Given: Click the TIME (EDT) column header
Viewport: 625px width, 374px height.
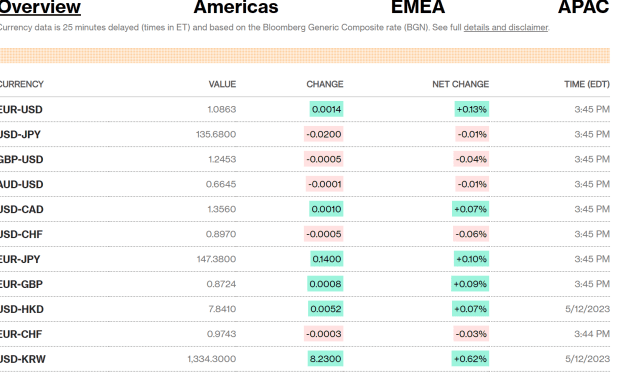Looking at the screenshot, I should click(x=587, y=84).
